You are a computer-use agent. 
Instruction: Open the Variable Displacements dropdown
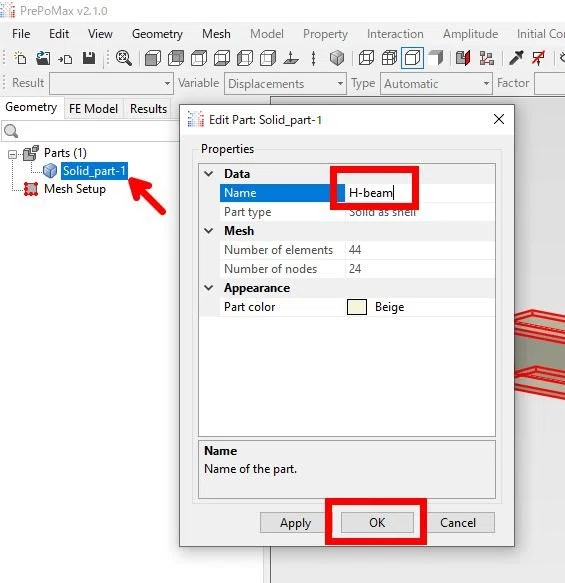(x=285, y=84)
